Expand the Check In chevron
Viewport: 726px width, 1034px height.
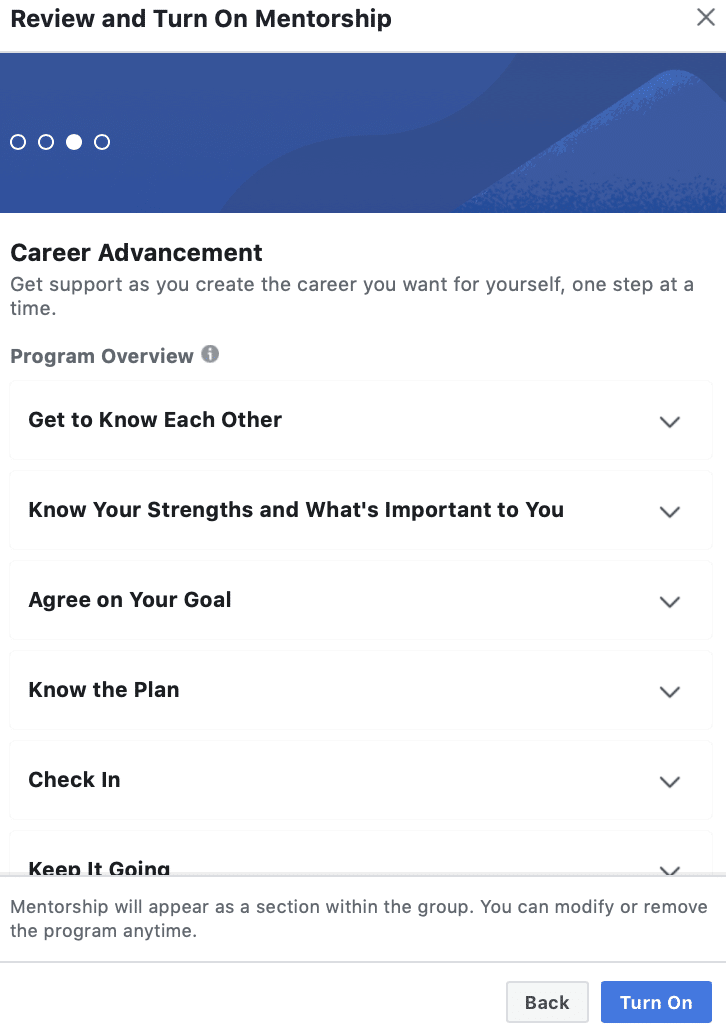coord(670,781)
